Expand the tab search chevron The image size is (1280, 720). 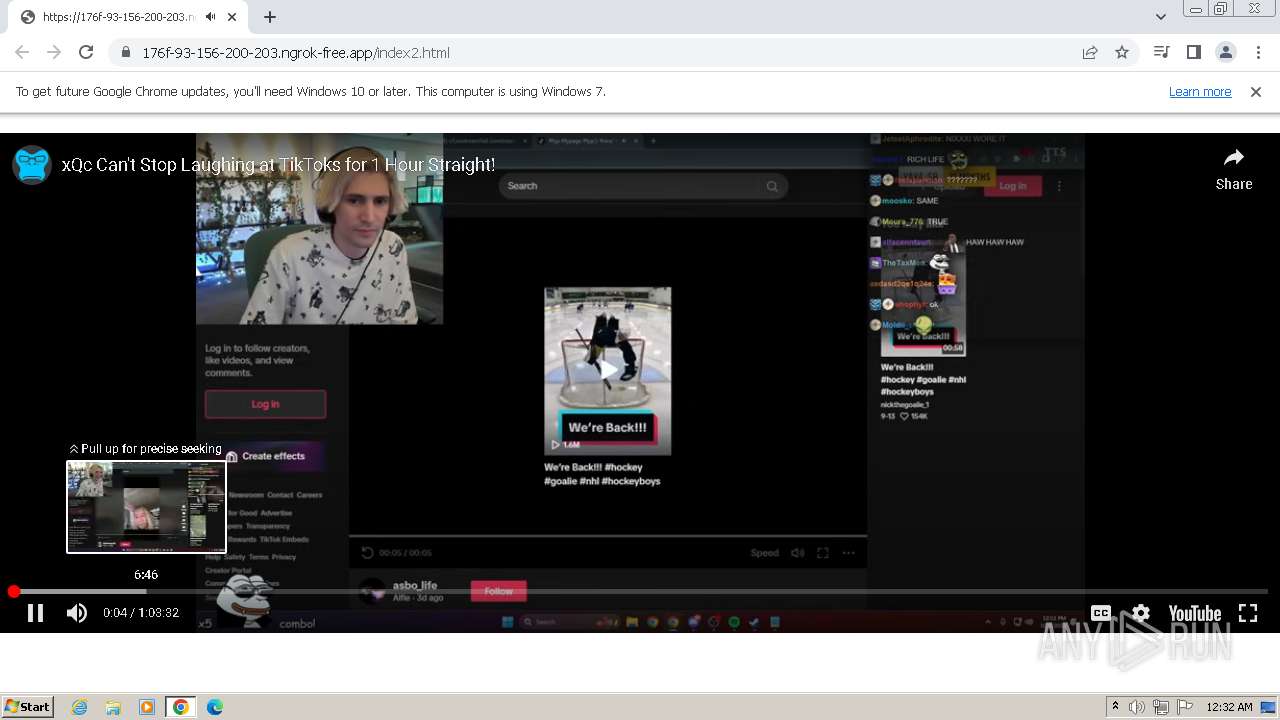click(x=1160, y=17)
